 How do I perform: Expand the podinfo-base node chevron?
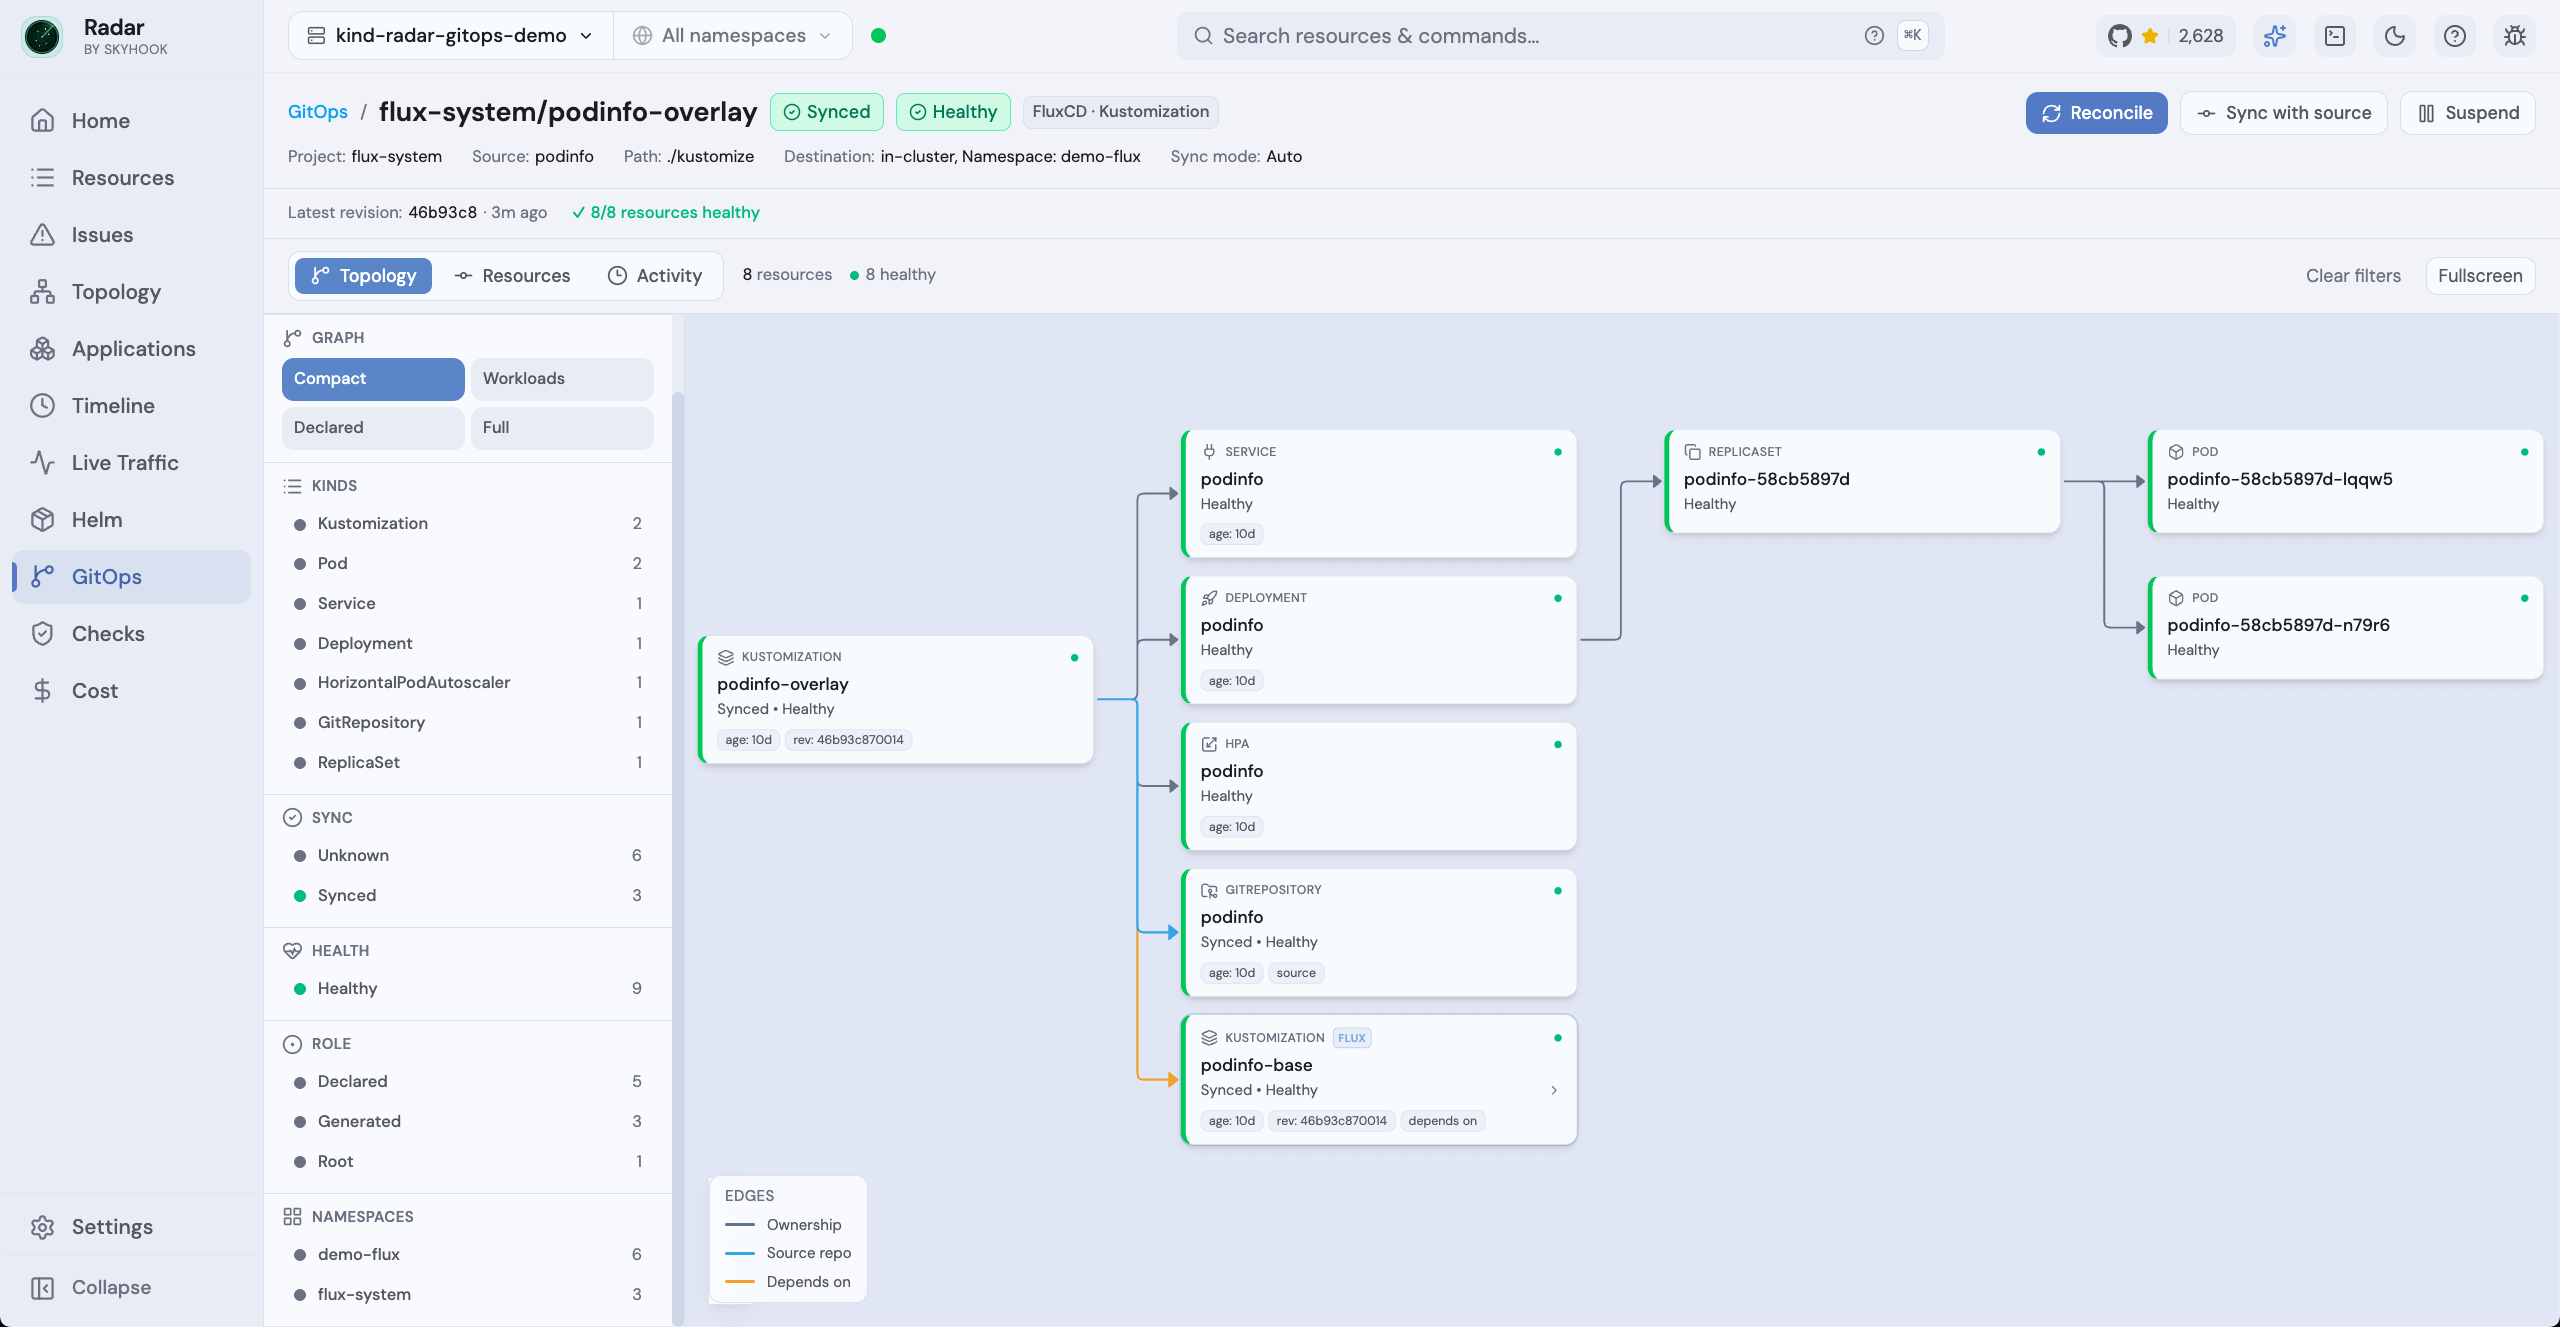tap(1554, 1091)
